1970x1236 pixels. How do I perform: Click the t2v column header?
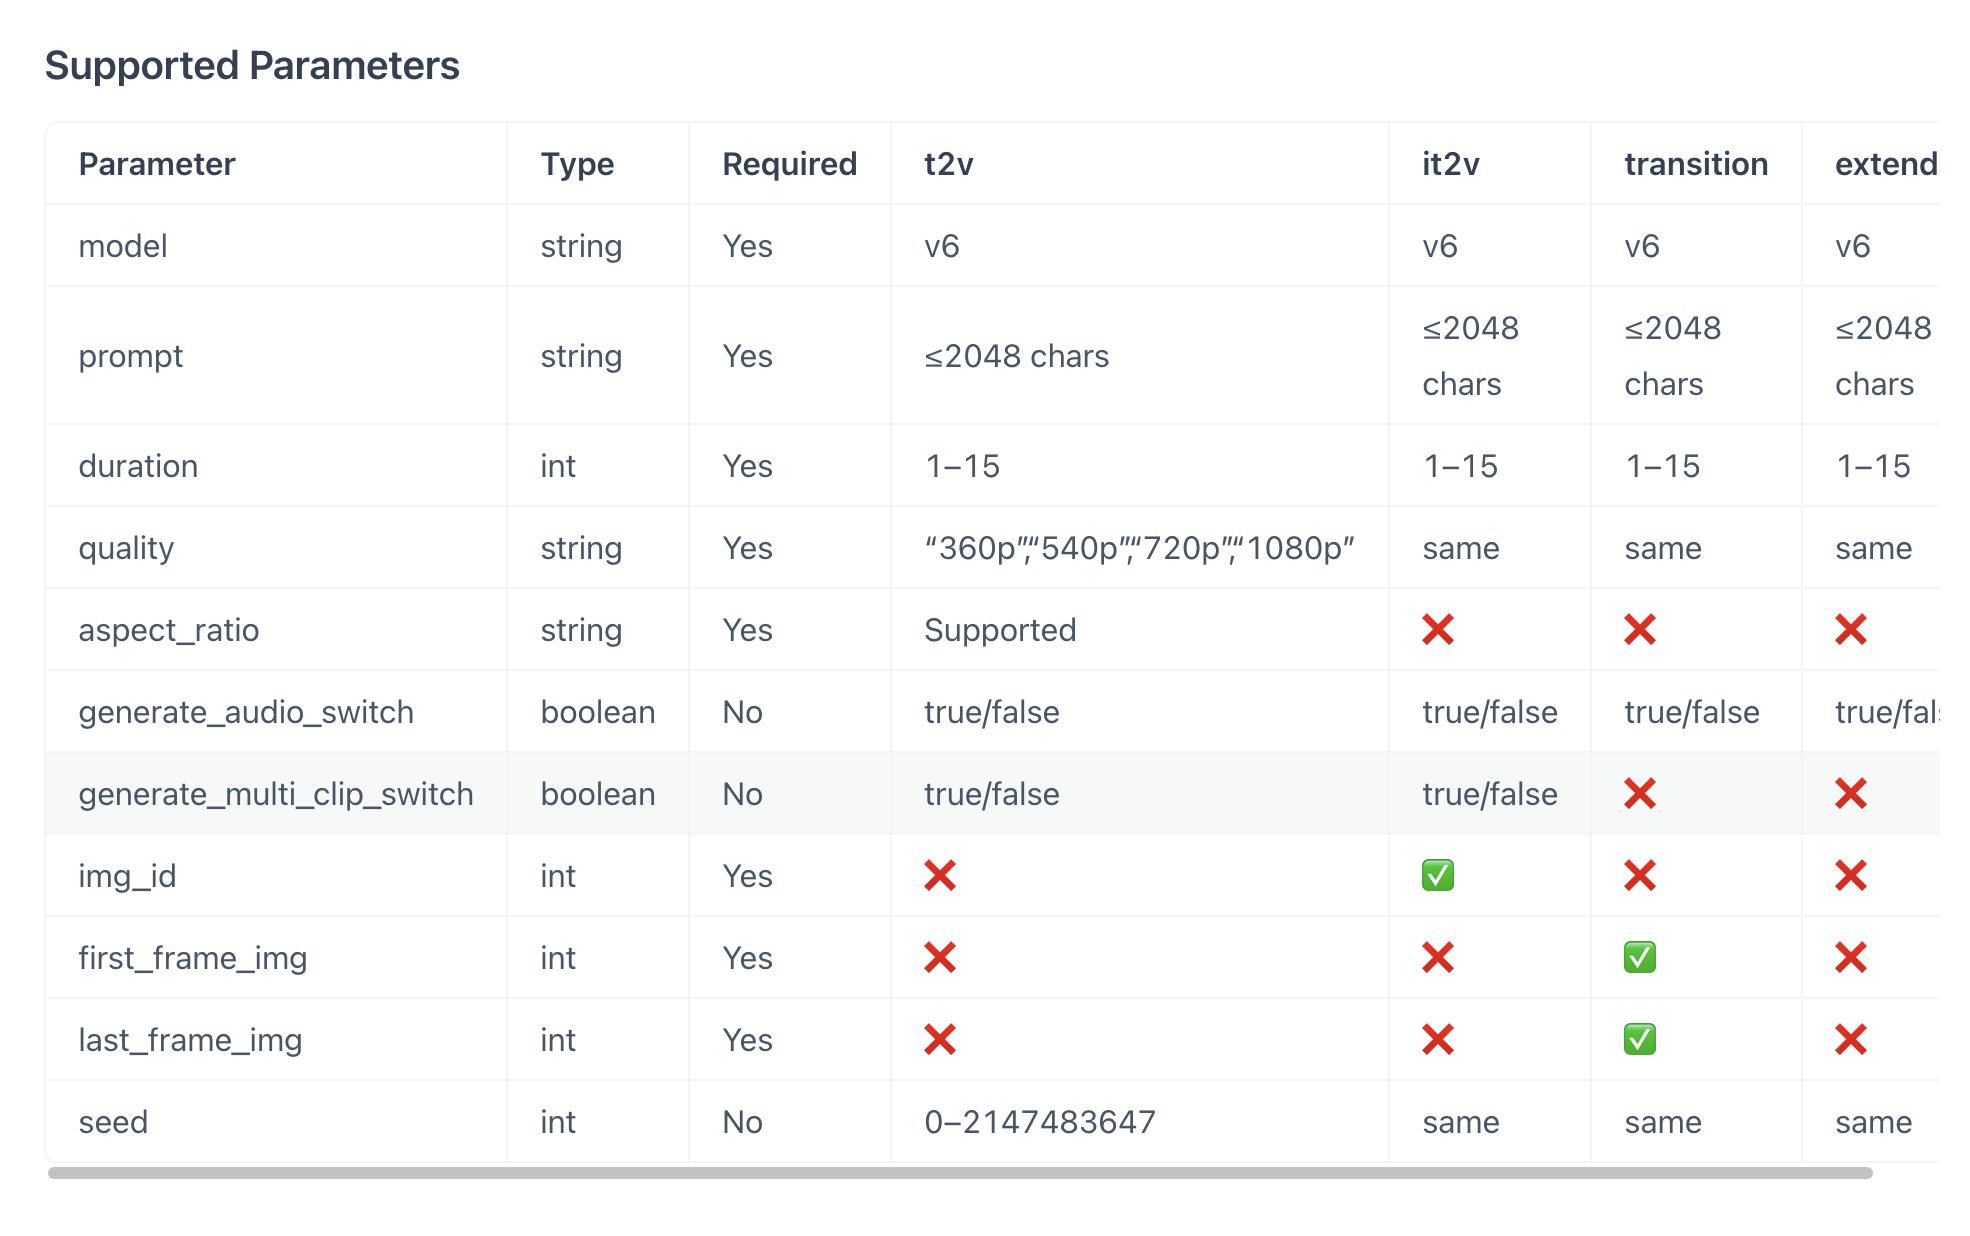coord(948,164)
